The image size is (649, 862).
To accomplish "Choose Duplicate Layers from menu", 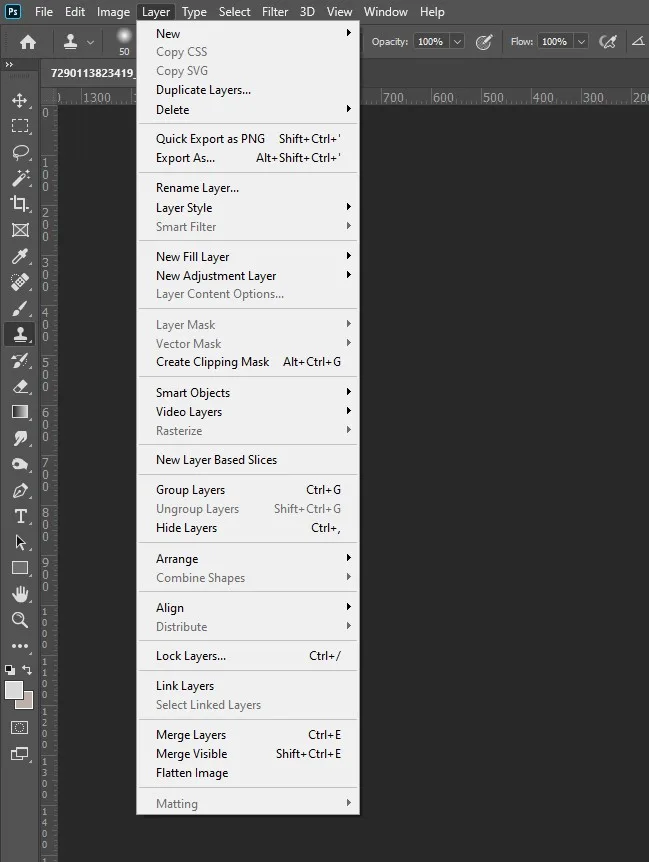I will [x=248, y=90].
